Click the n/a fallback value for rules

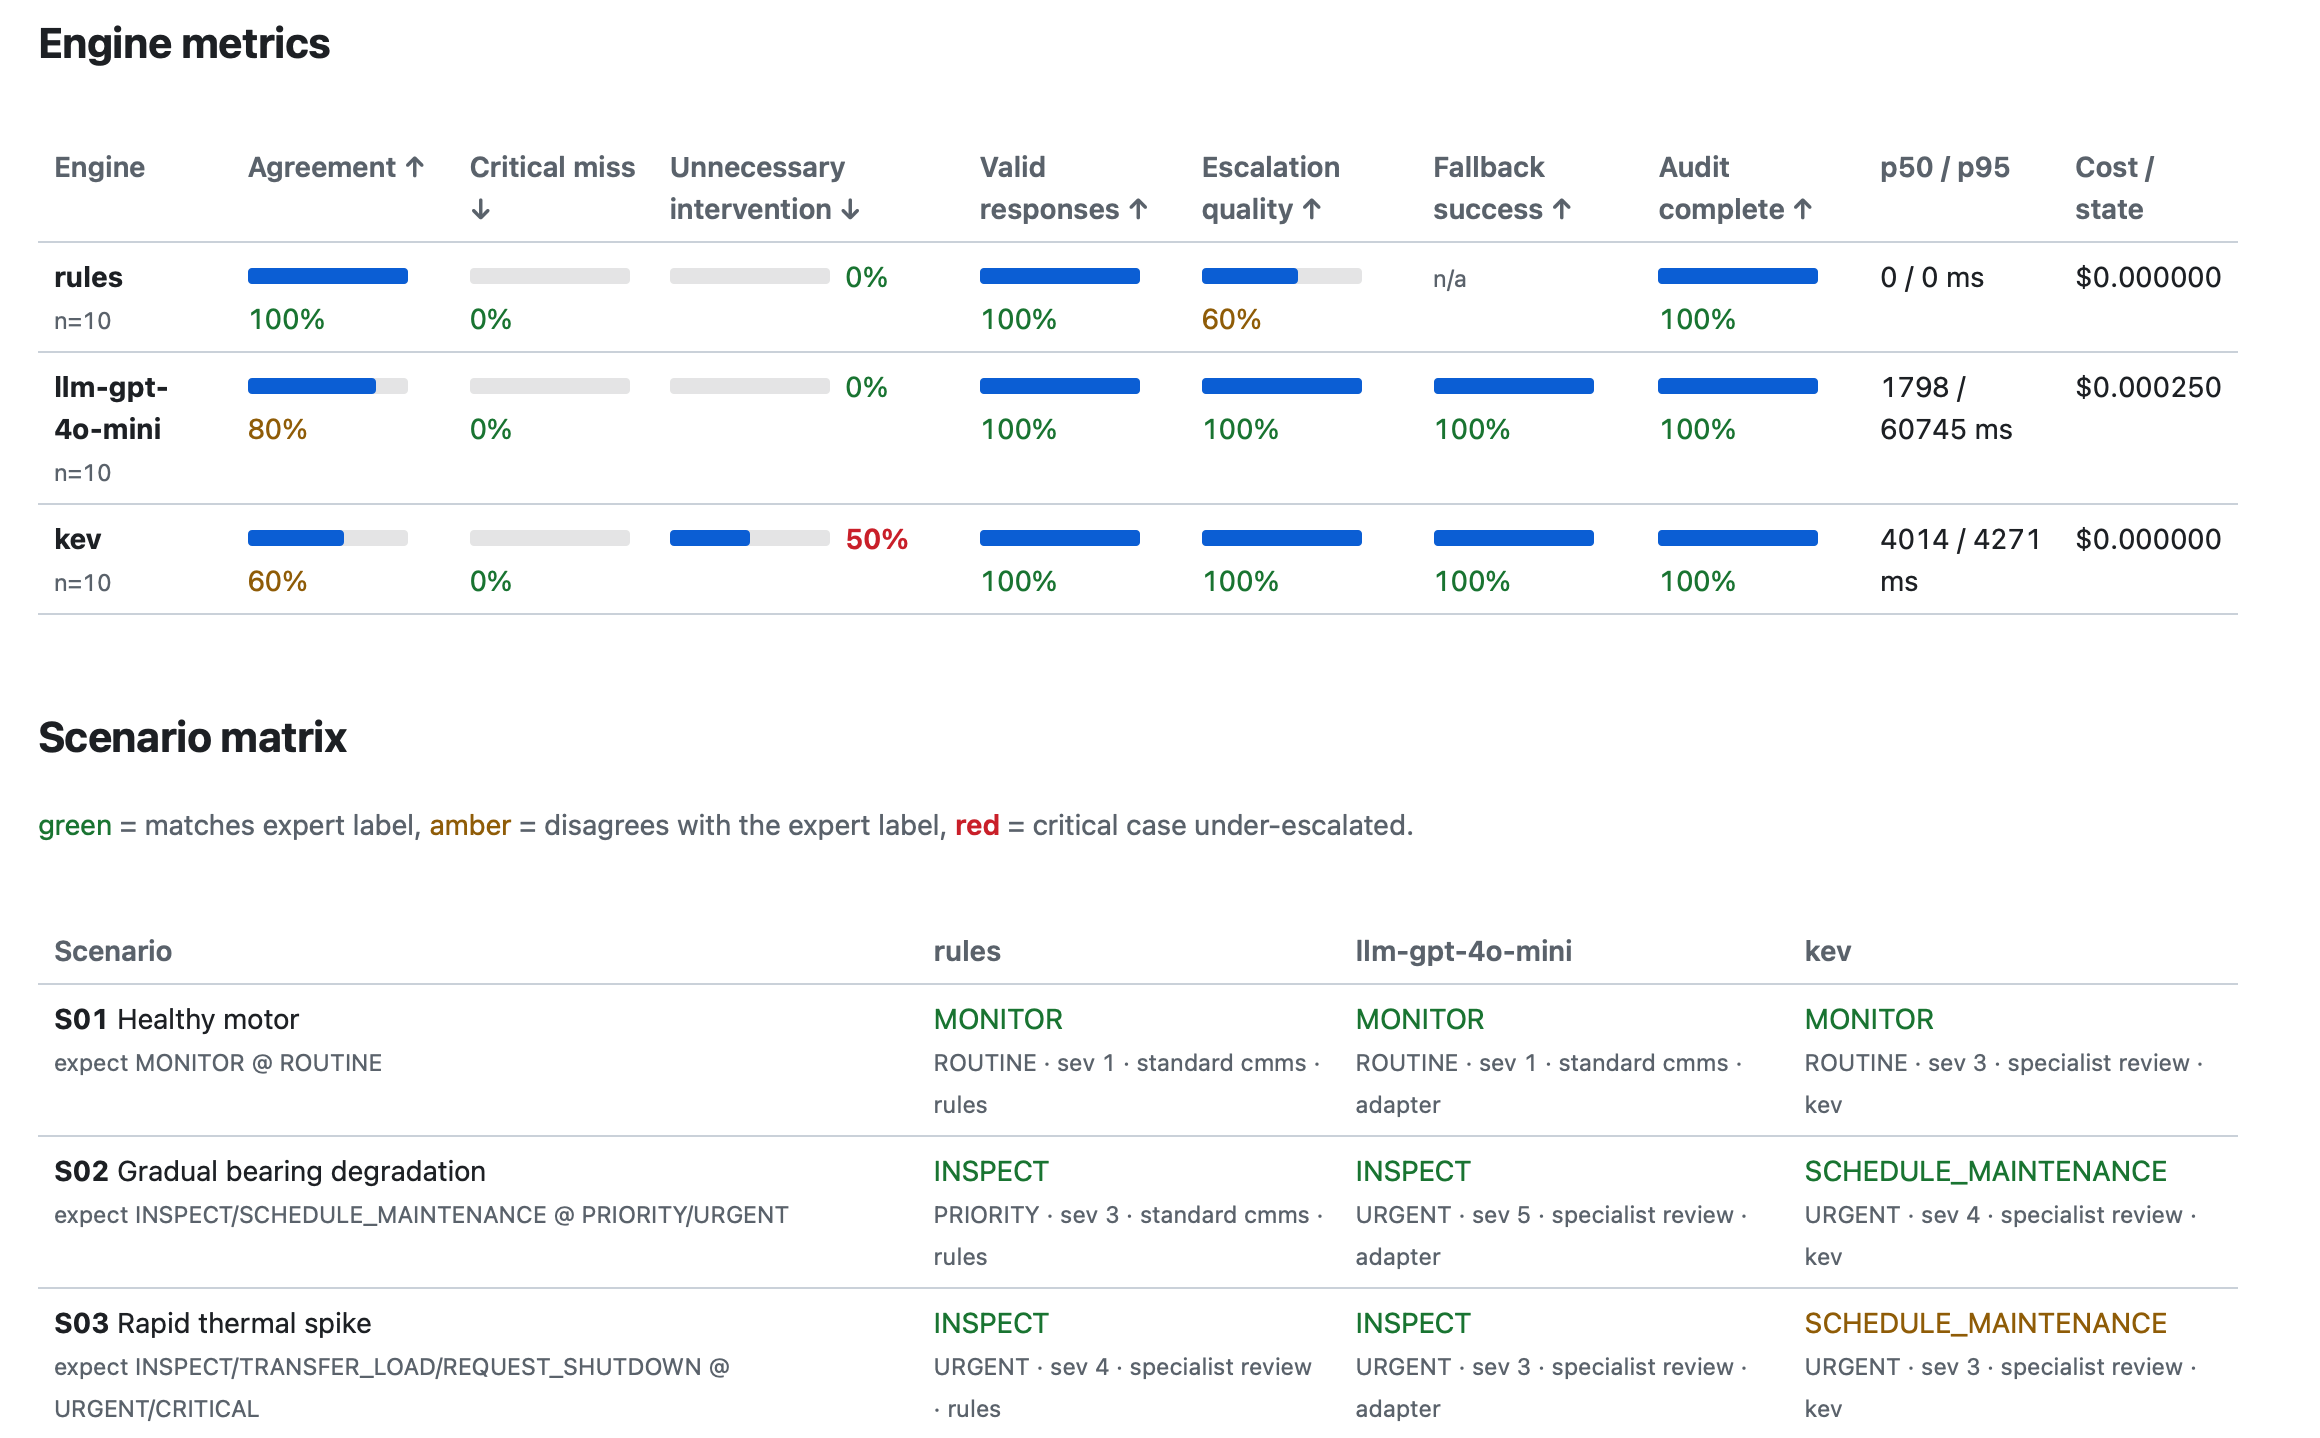[x=1449, y=279]
